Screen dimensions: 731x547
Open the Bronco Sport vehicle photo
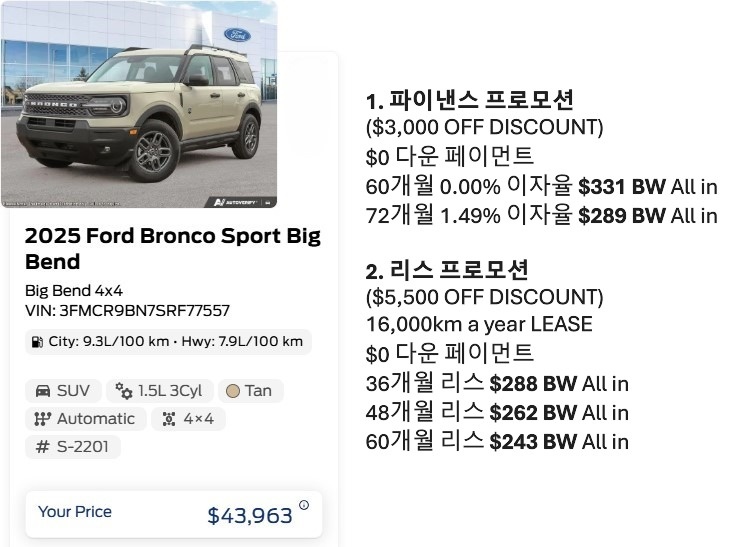(139, 105)
